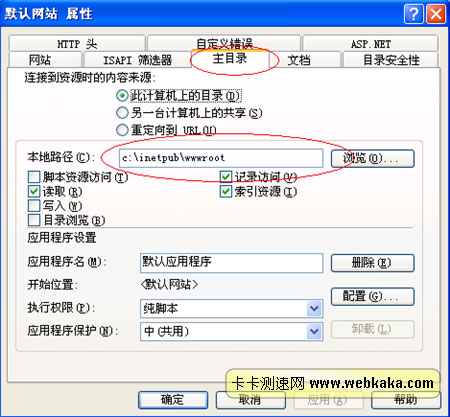Select 另一台计算机上的共享 radio option
This screenshot has width=450, height=417.
pyautogui.click(x=122, y=113)
